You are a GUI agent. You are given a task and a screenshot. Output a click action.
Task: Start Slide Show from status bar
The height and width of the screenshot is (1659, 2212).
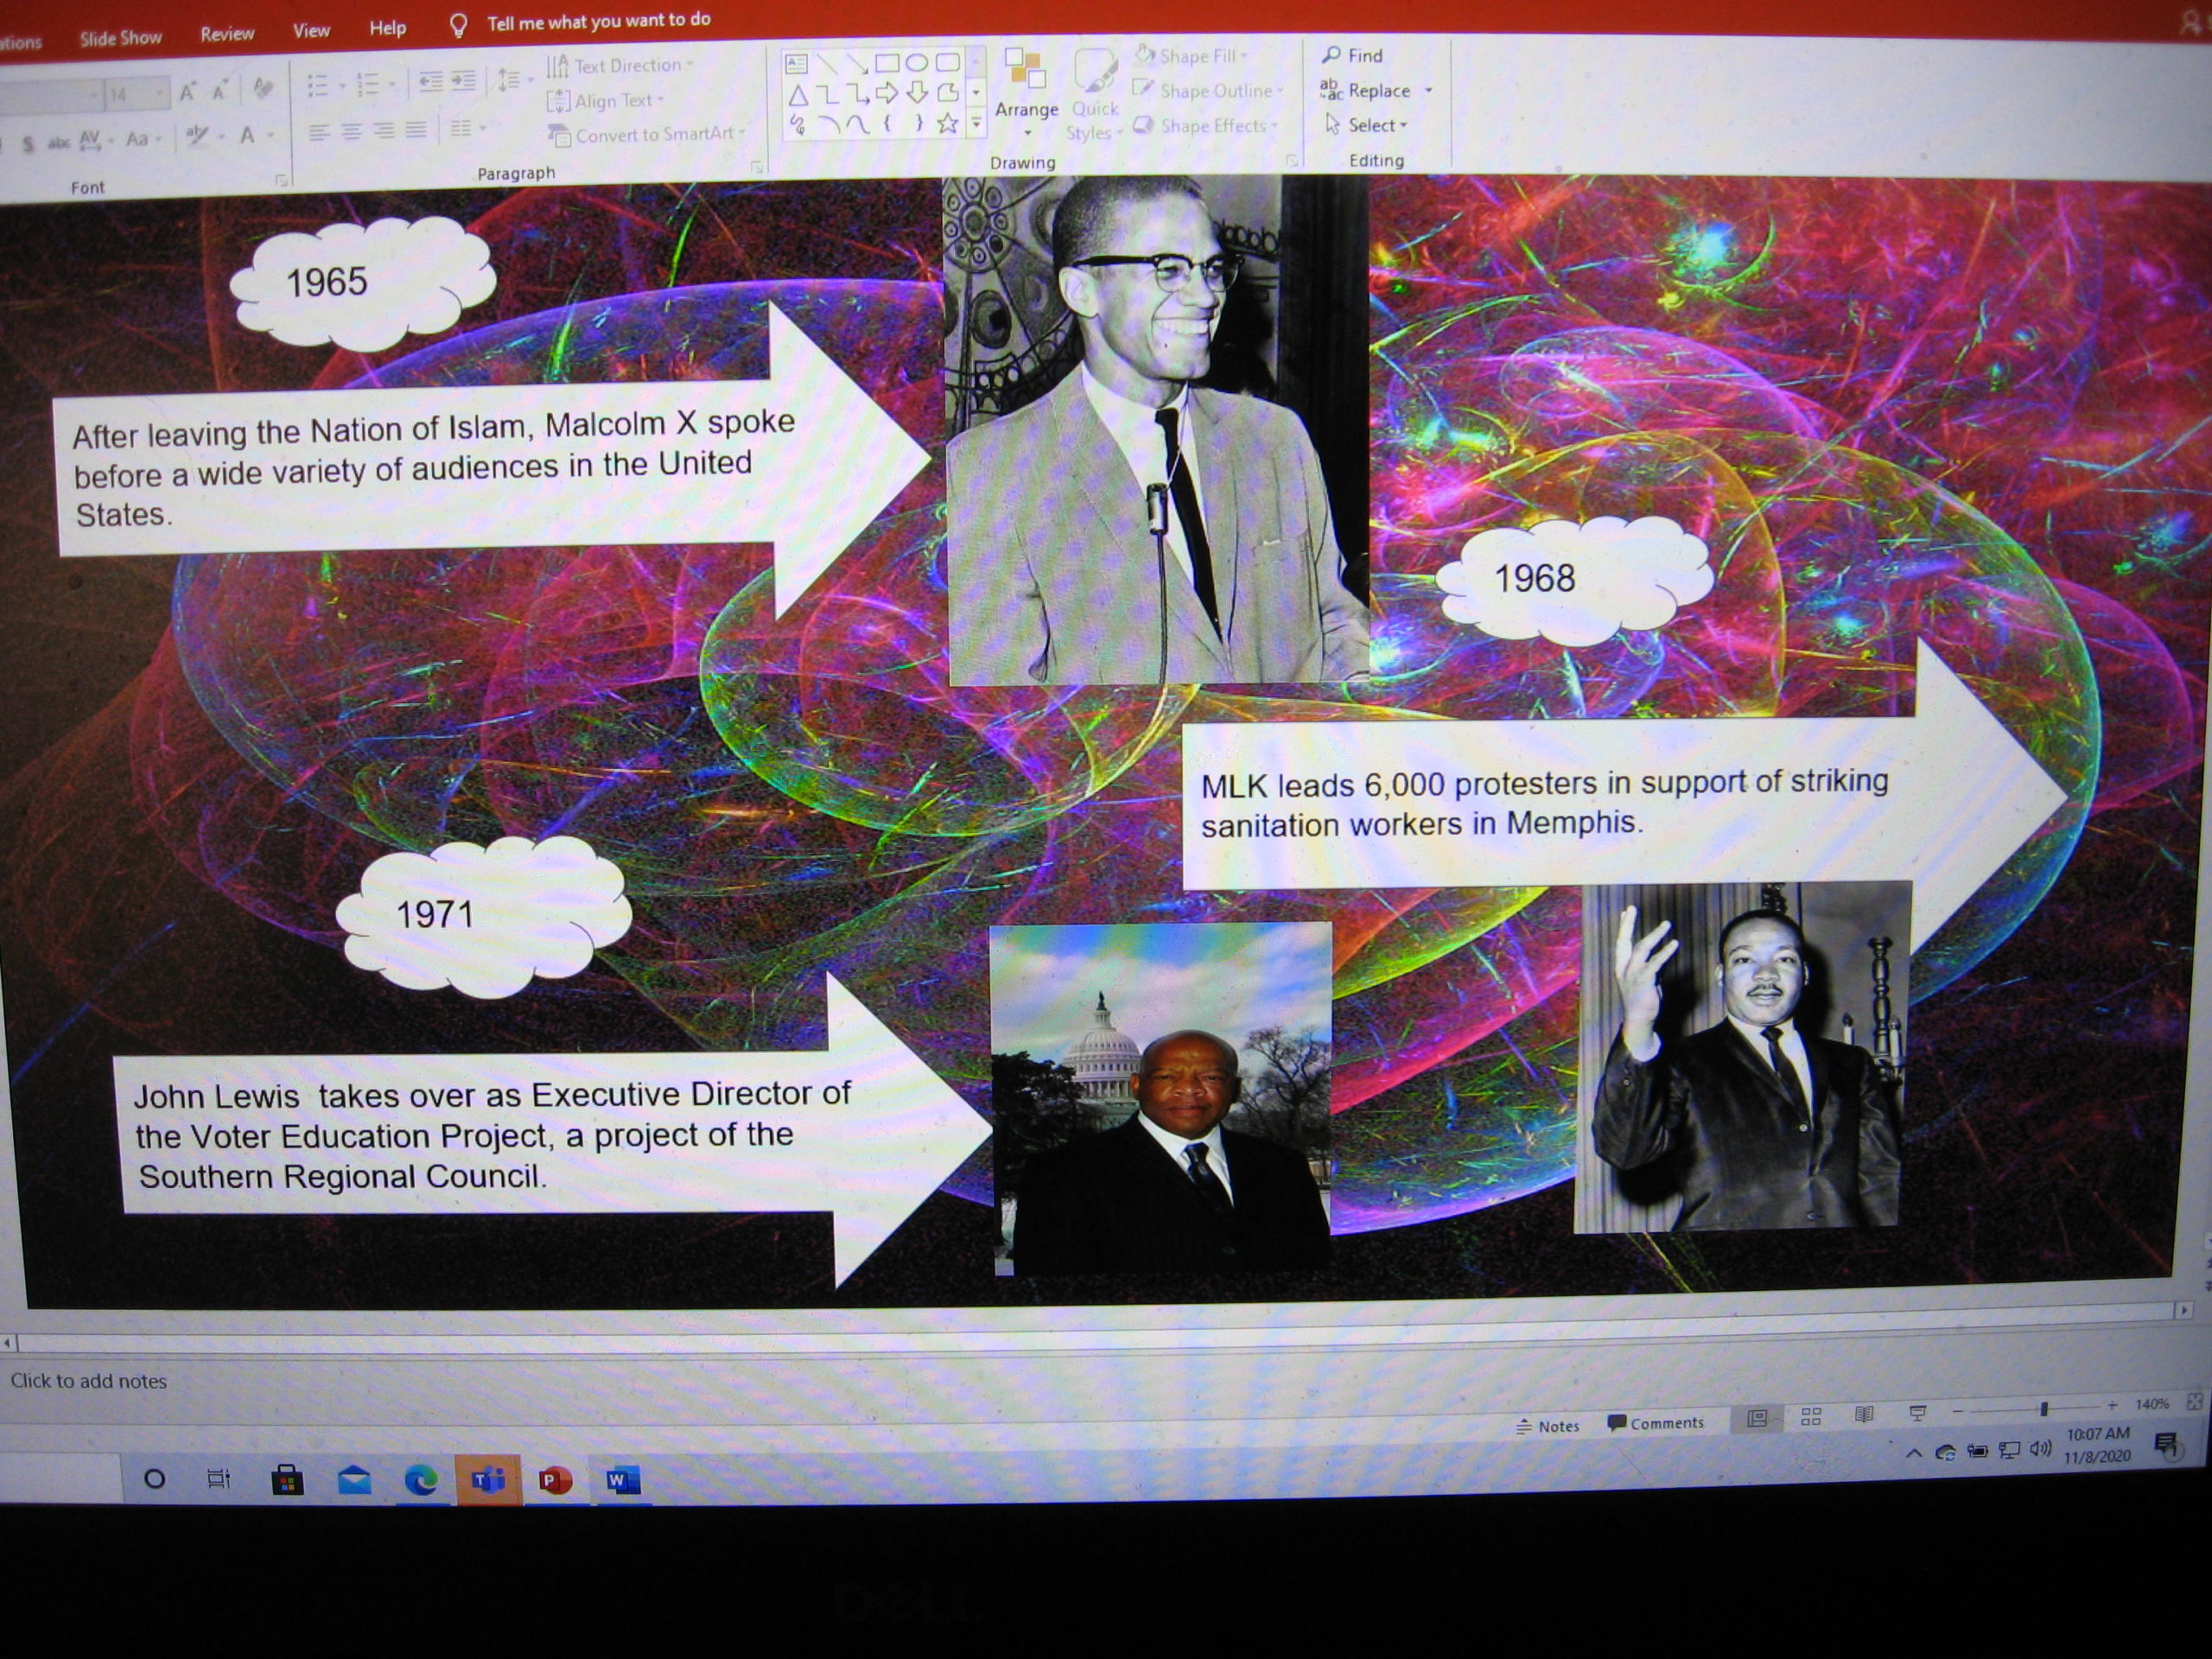point(1917,1413)
